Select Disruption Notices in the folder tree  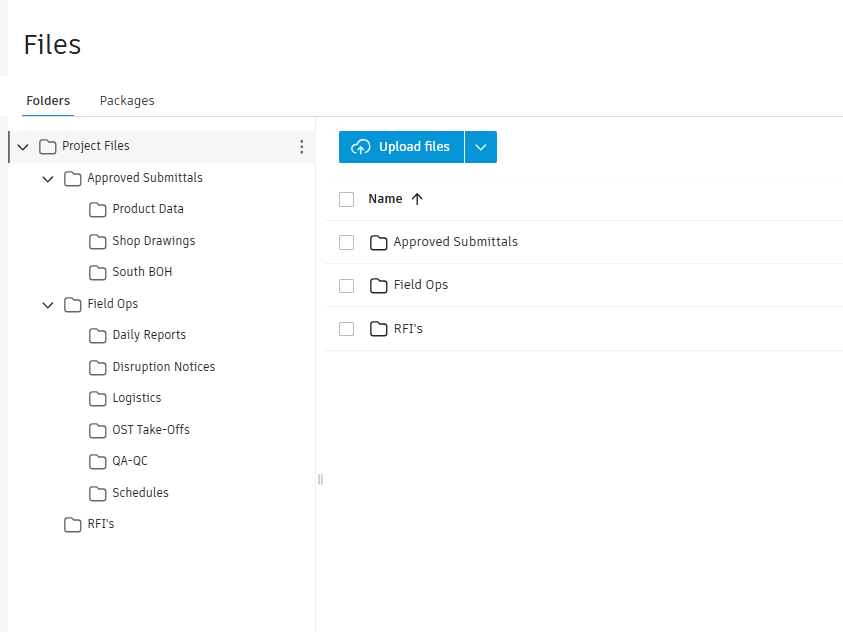[x=163, y=367]
